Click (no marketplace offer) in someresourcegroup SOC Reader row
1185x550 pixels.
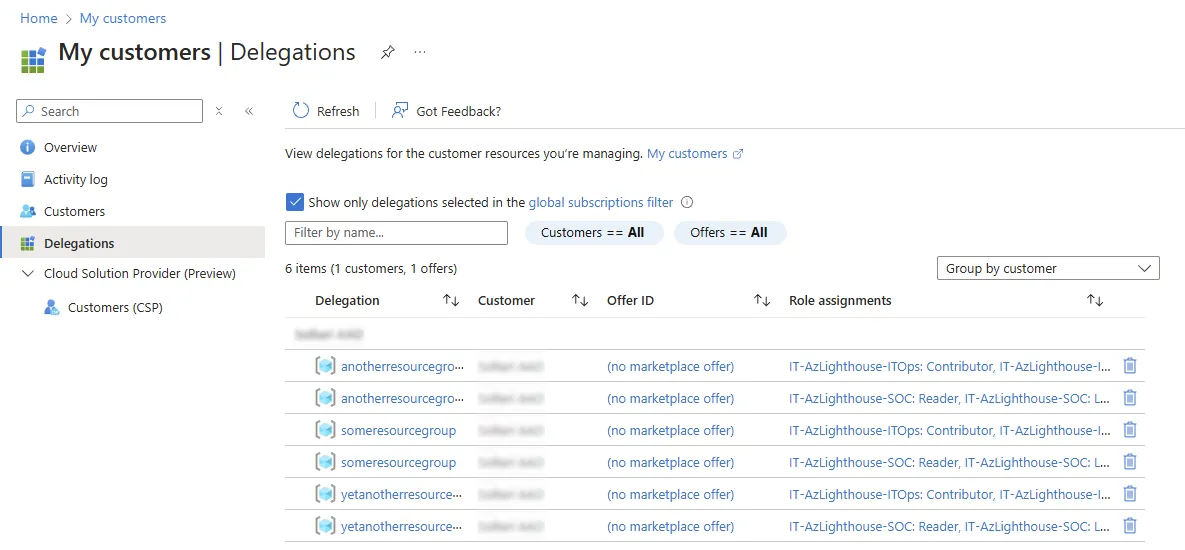[670, 462]
